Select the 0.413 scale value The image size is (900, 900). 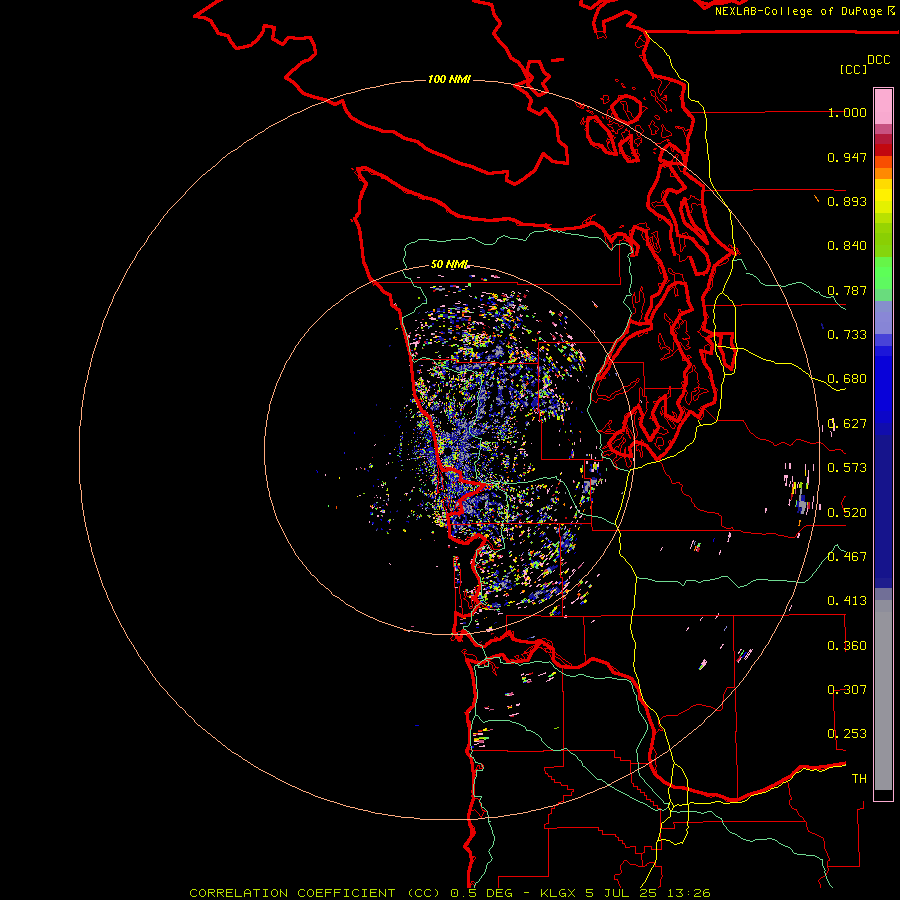(847, 601)
